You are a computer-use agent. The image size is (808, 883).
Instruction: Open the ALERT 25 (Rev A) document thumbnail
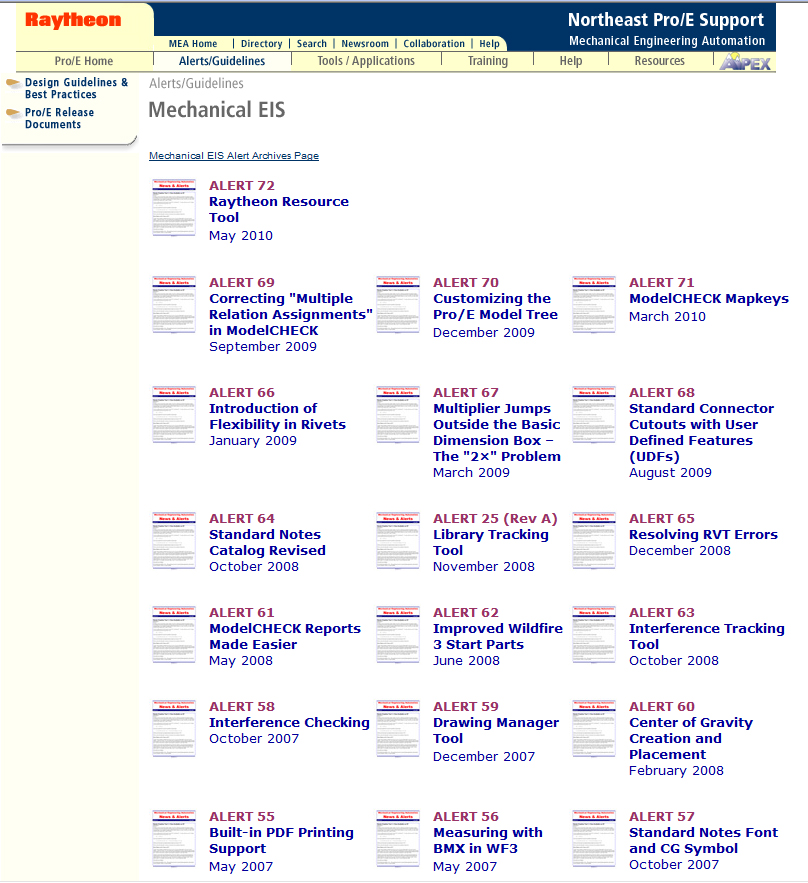tap(398, 541)
